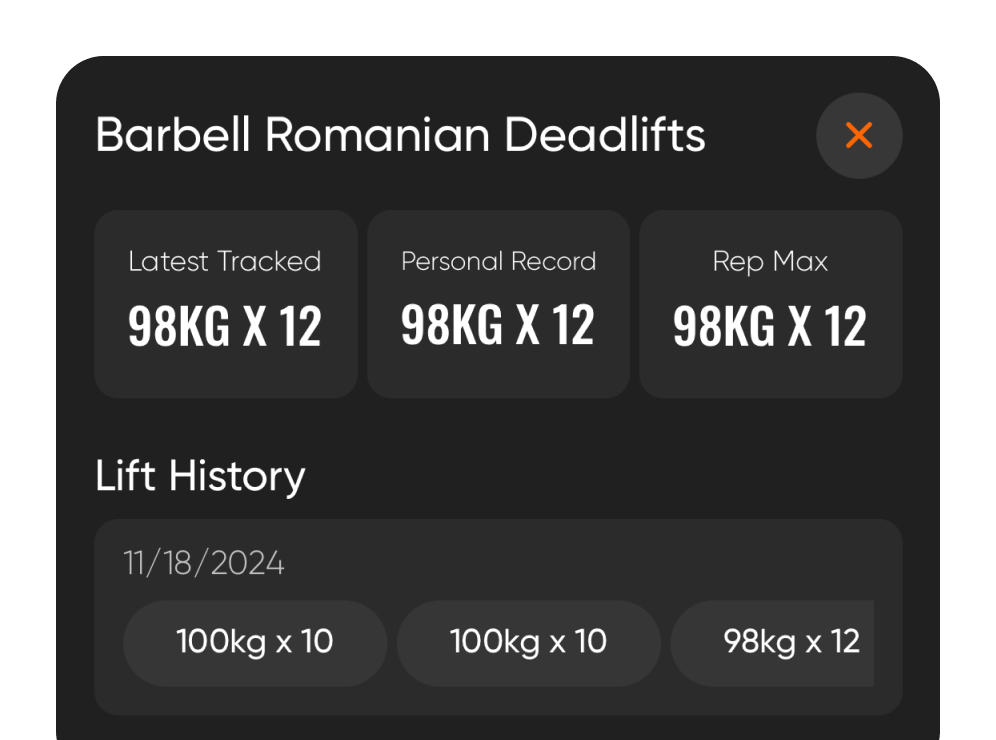Click the "Personal Record" label text
This screenshot has height=740, width=996.
(498, 262)
